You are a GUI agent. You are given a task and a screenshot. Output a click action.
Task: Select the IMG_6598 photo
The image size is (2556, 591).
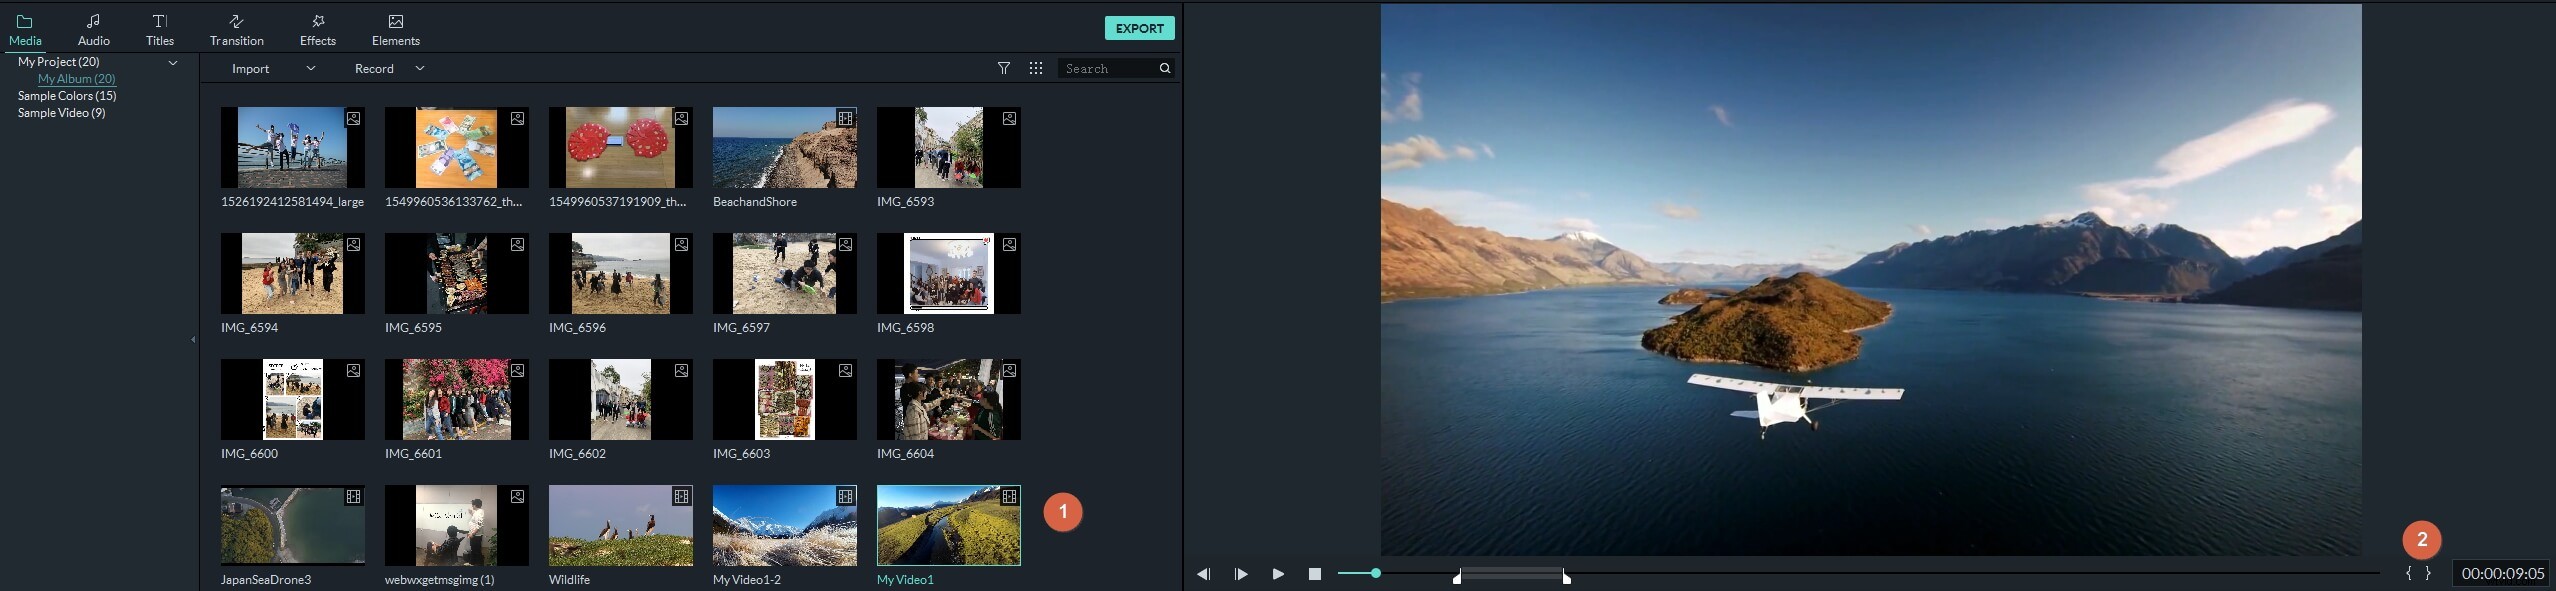coord(949,273)
